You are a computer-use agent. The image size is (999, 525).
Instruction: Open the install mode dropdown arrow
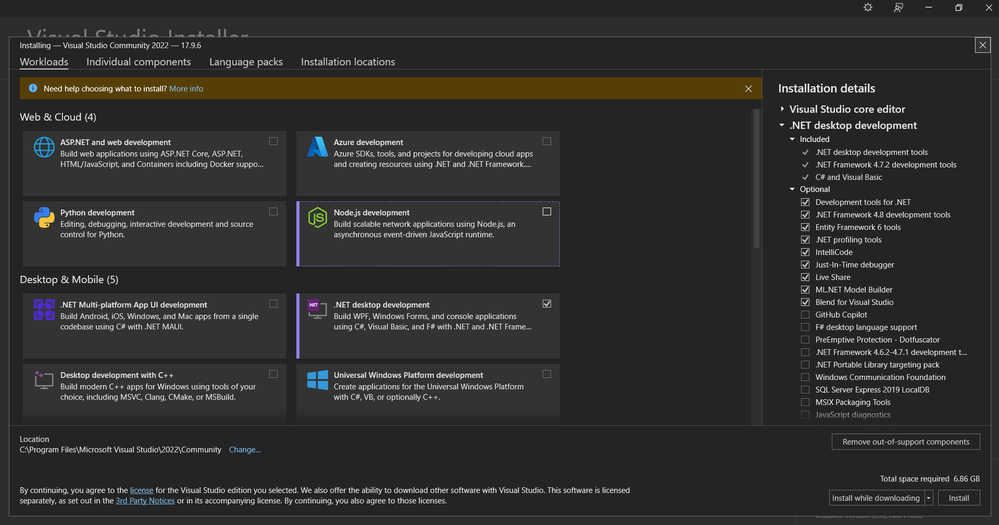(x=928, y=498)
